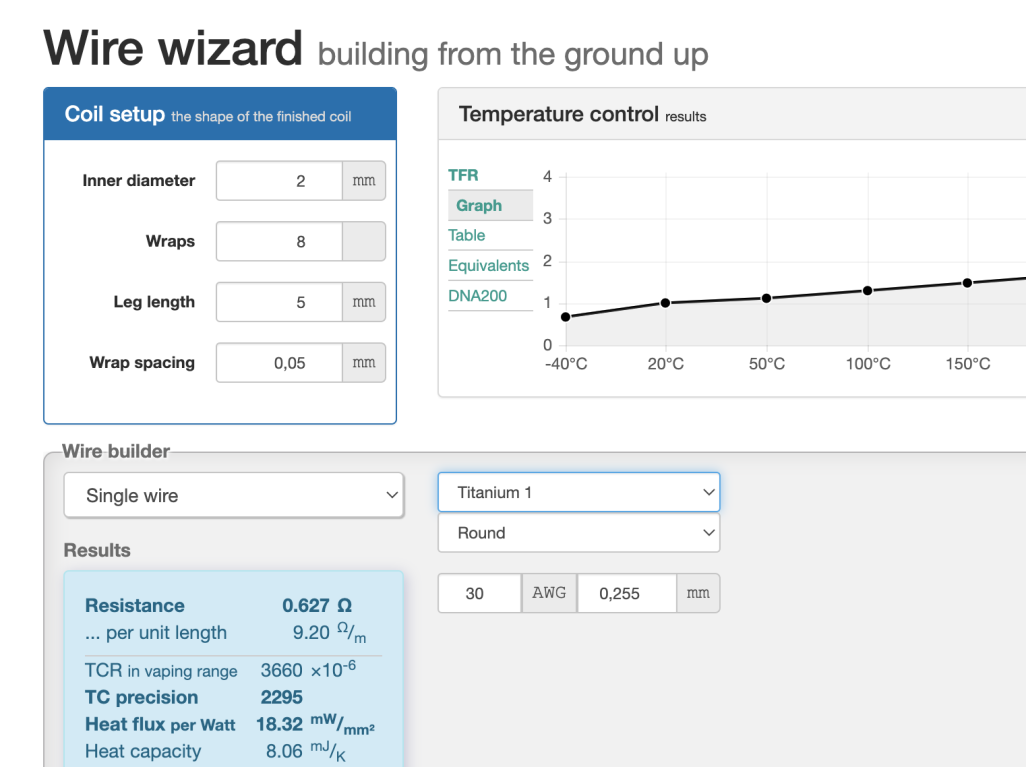Click the -40°C data point on graph
Screen dimensions: 1026x767
tap(566, 317)
